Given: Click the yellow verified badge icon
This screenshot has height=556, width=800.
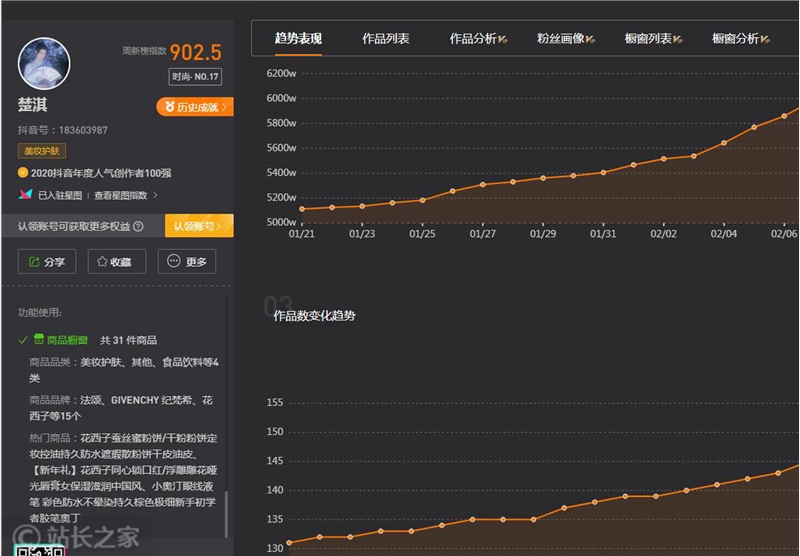Looking at the screenshot, I should click(x=22, y=172).
